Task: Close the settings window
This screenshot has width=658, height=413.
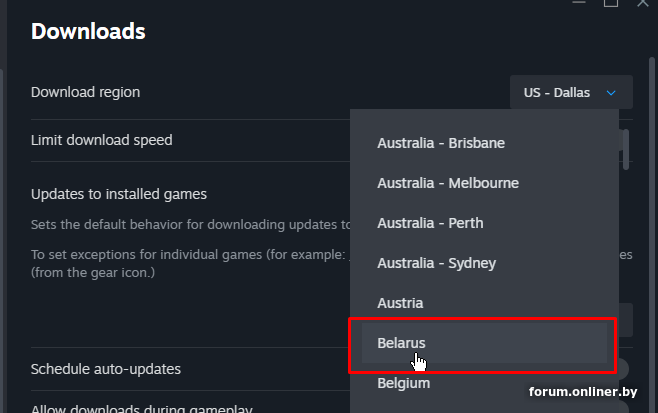Action: 643,4
